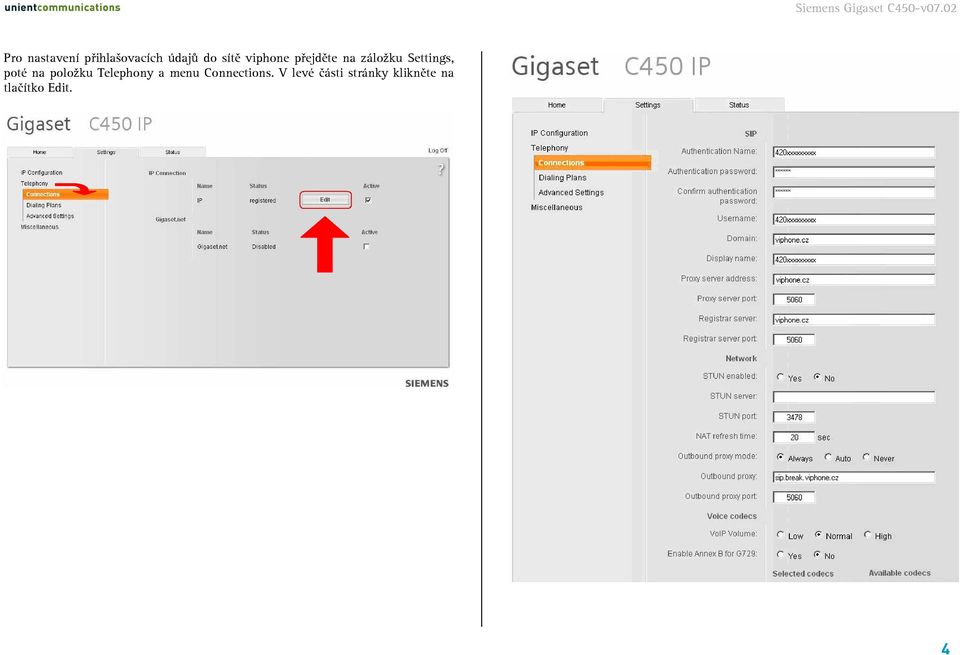This screenshot has height=655, width=960.
Task: Select highlighted Connections in SIP settings sidebar
Action: point(592,162)
